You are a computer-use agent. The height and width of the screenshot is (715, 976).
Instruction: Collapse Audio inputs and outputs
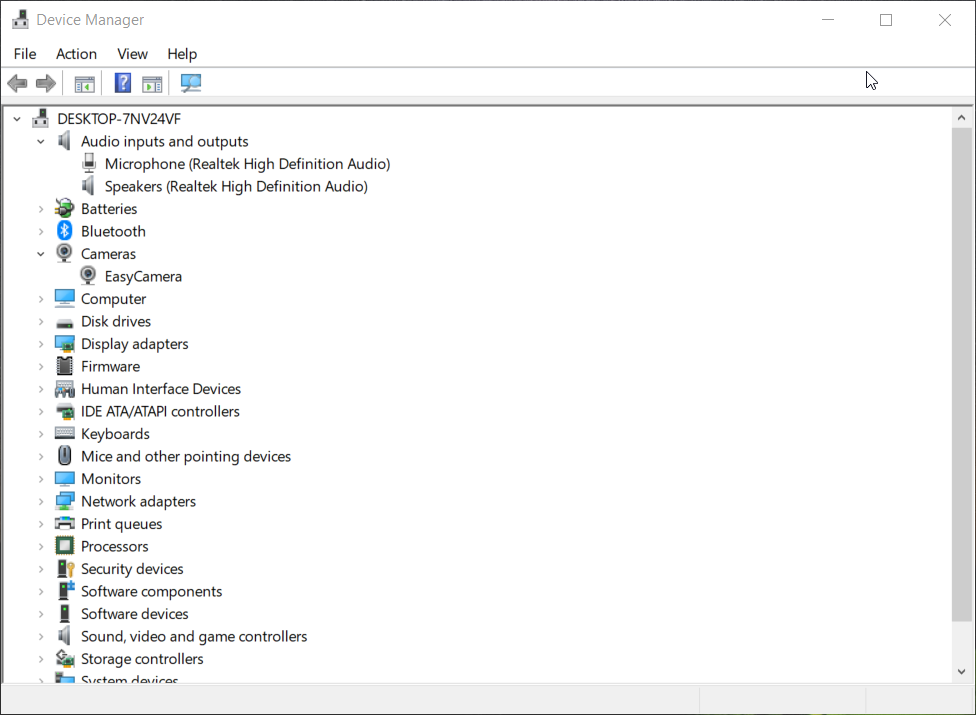tap(41, 141)
